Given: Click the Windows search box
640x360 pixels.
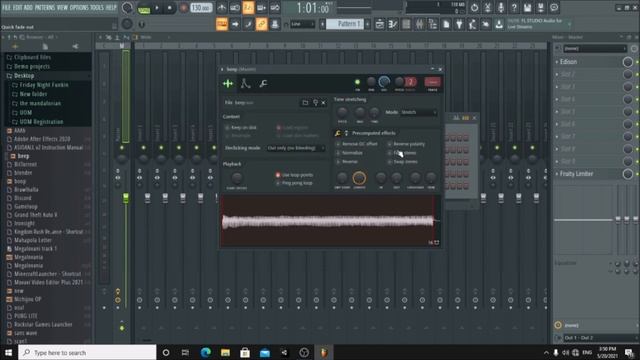Looking at the screenshot, I should click(x=87, y=352).
